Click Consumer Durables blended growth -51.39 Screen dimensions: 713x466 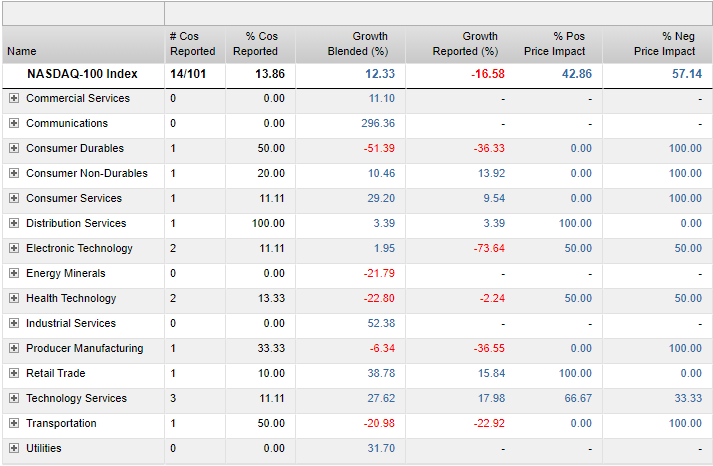pos(379,148)
